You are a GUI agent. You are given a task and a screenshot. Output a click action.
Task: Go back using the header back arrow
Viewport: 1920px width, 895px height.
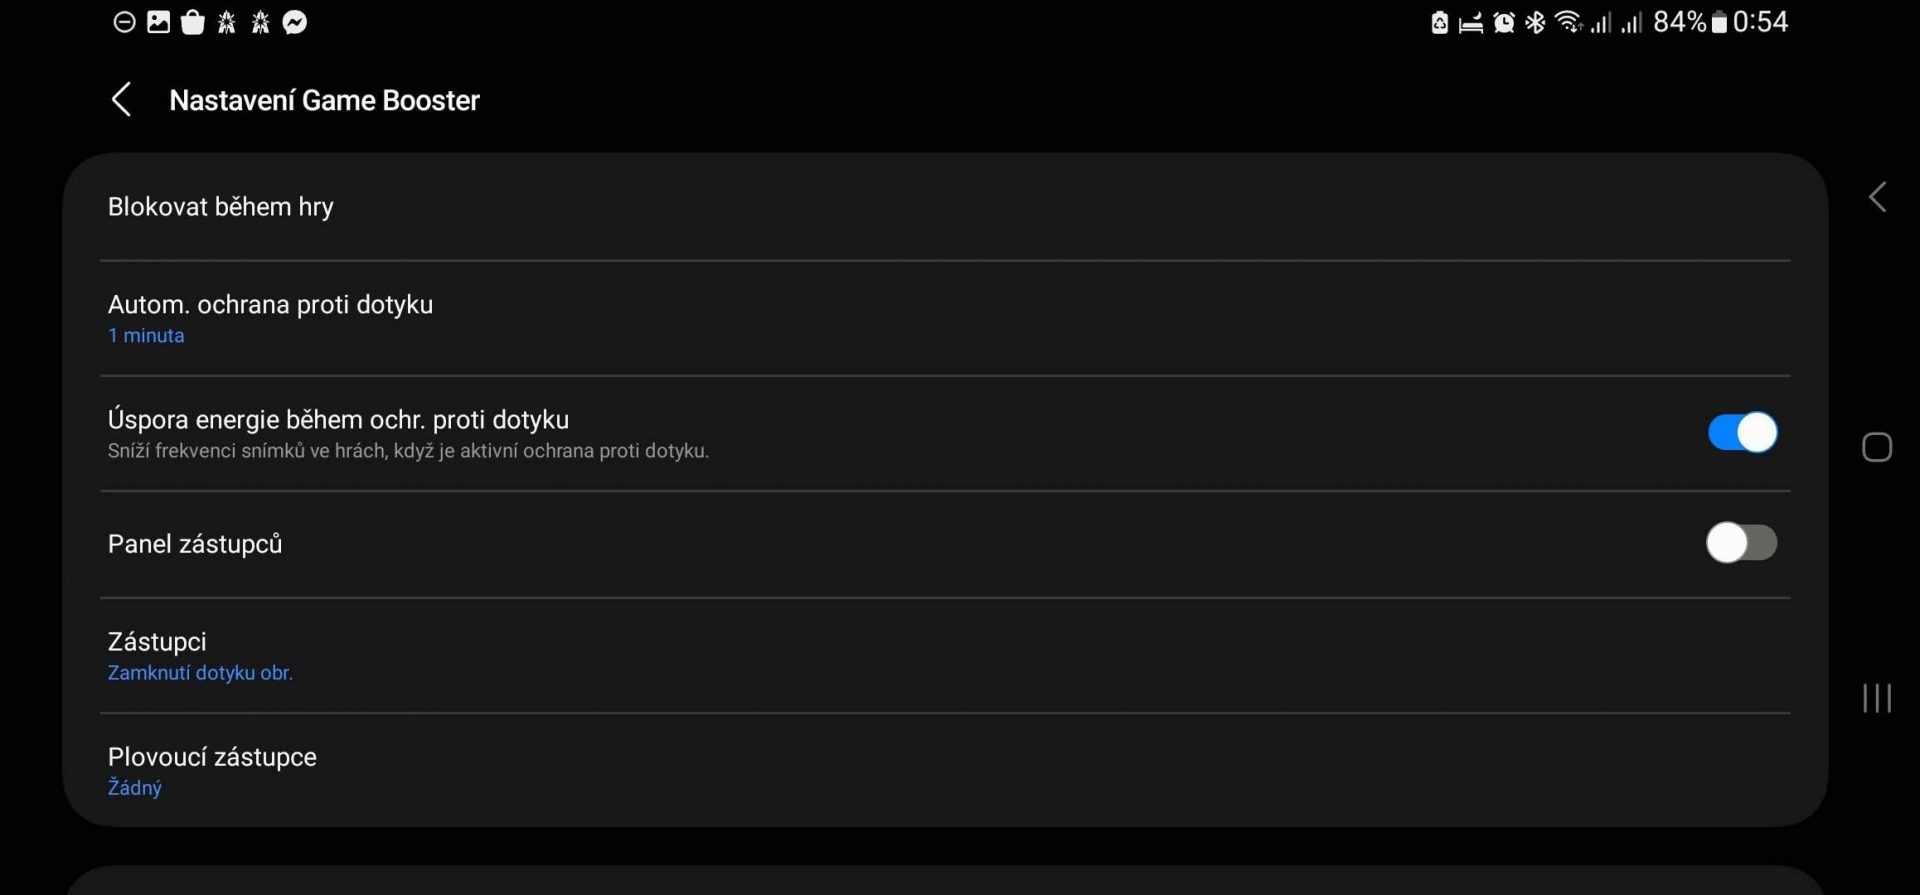click(x=121, y=99)
